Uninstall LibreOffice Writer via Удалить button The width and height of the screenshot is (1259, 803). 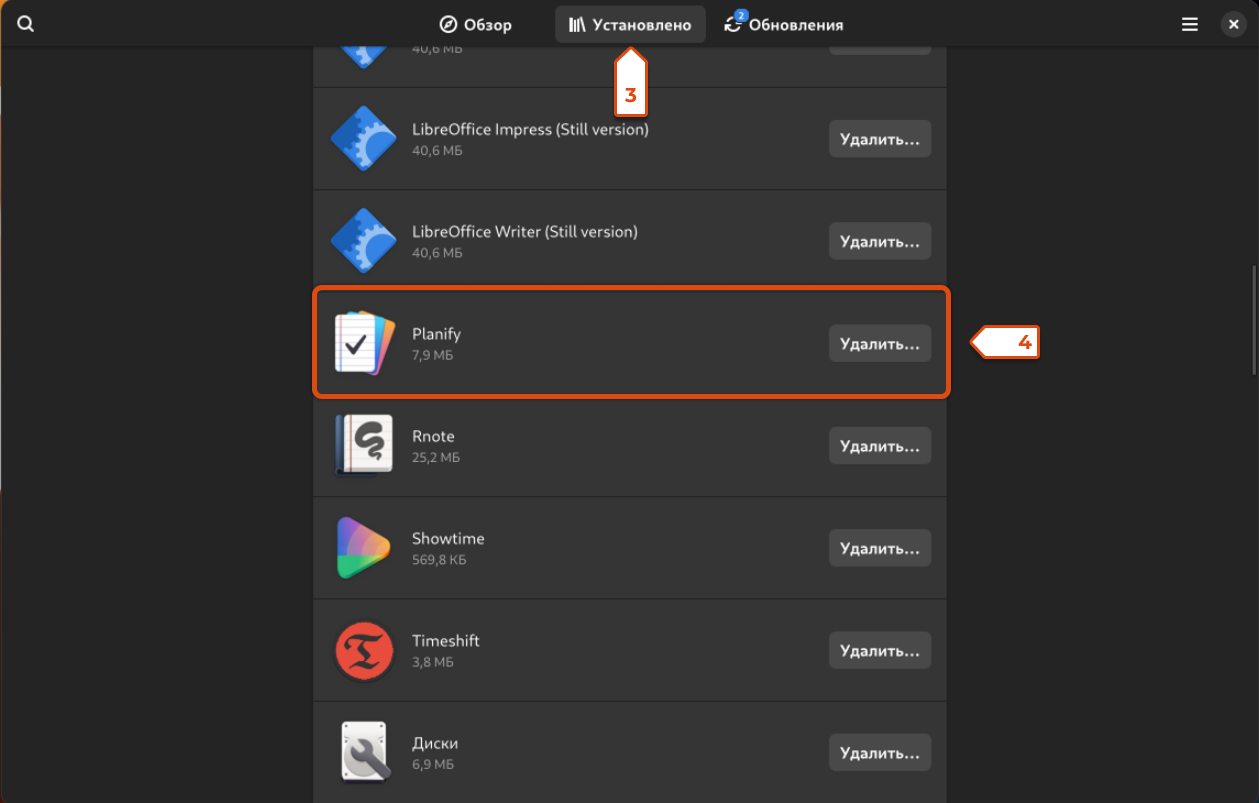[880, 241]
